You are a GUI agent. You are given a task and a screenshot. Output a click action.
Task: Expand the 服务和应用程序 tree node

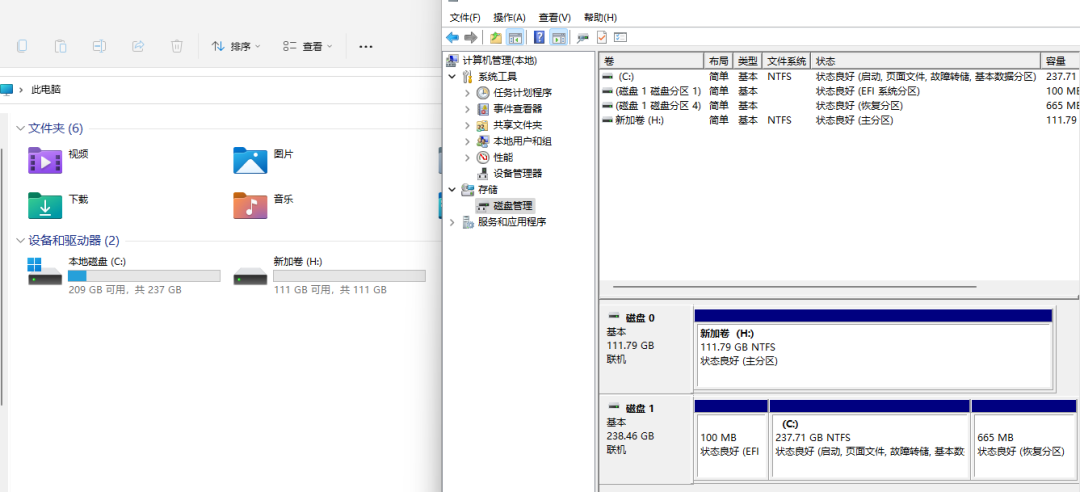tap(452, 222)
